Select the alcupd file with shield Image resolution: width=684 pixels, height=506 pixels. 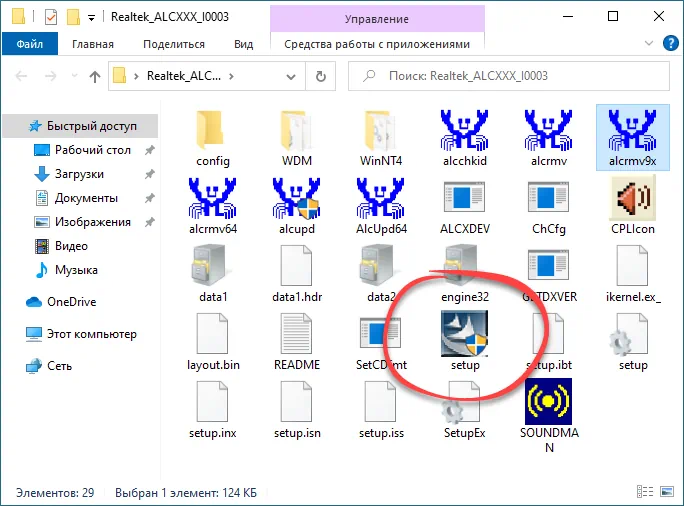pos(297,206)
